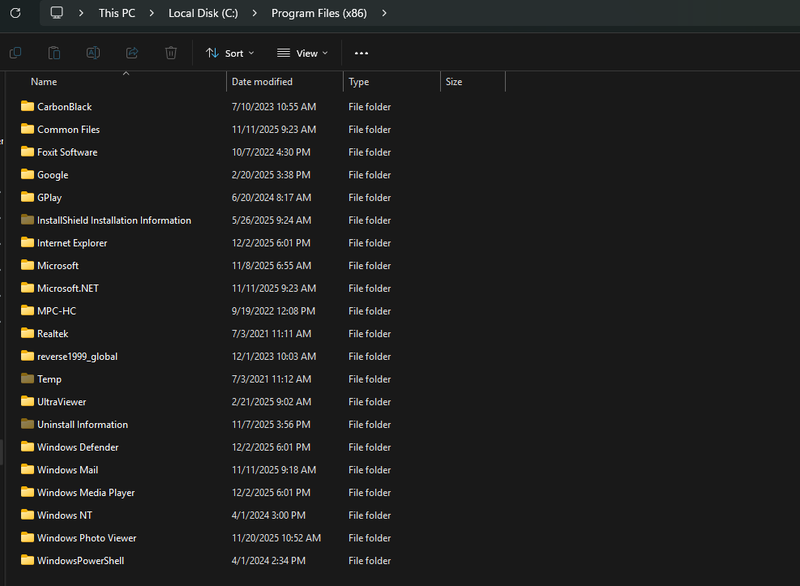The image size is (800, 586).
Task: Click the date 6/20/2024 8:17 AM
Action: [x=271, y=197]
